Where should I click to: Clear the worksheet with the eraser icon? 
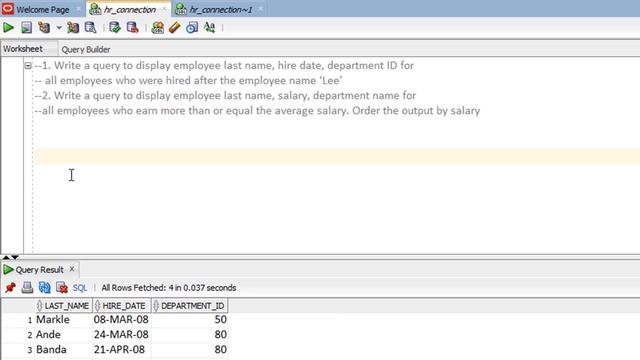[175, 28]
